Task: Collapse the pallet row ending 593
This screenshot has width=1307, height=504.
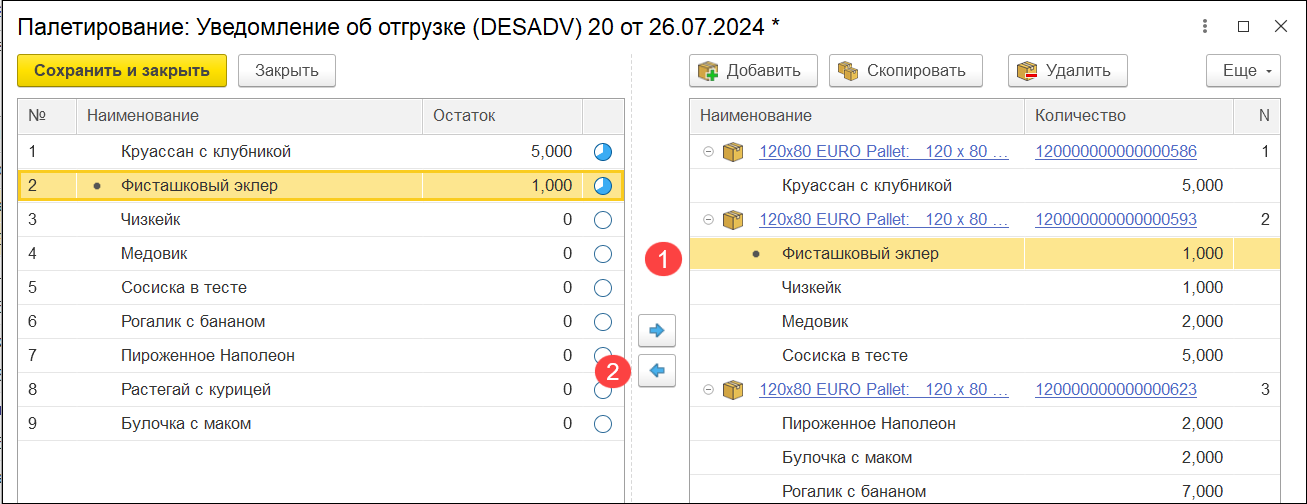Action: [x=708, y=220]
